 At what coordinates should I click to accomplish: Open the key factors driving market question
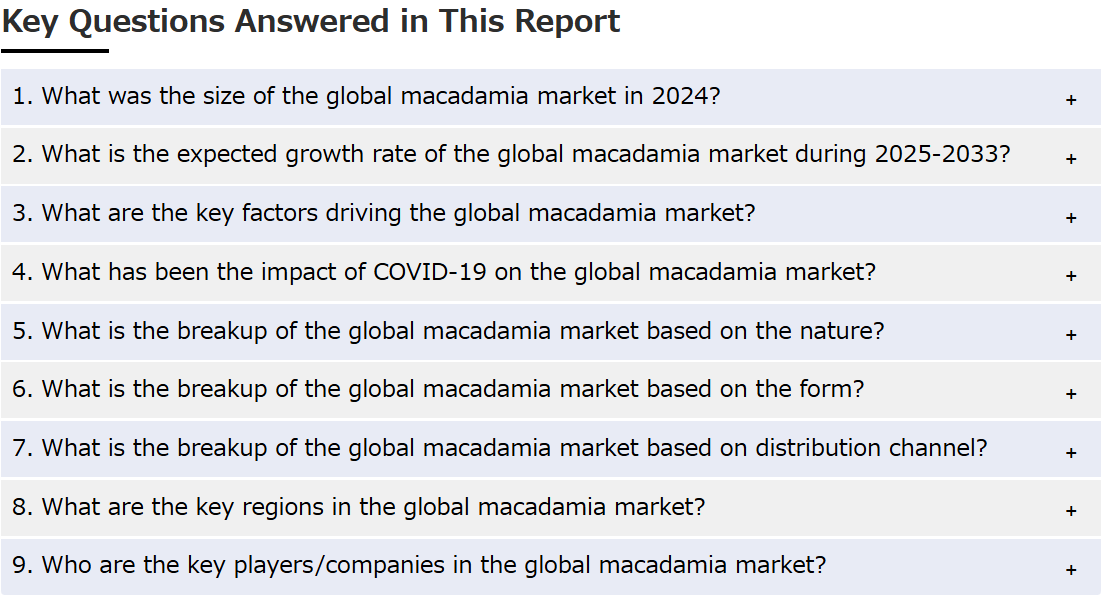[x=383, y=214]
